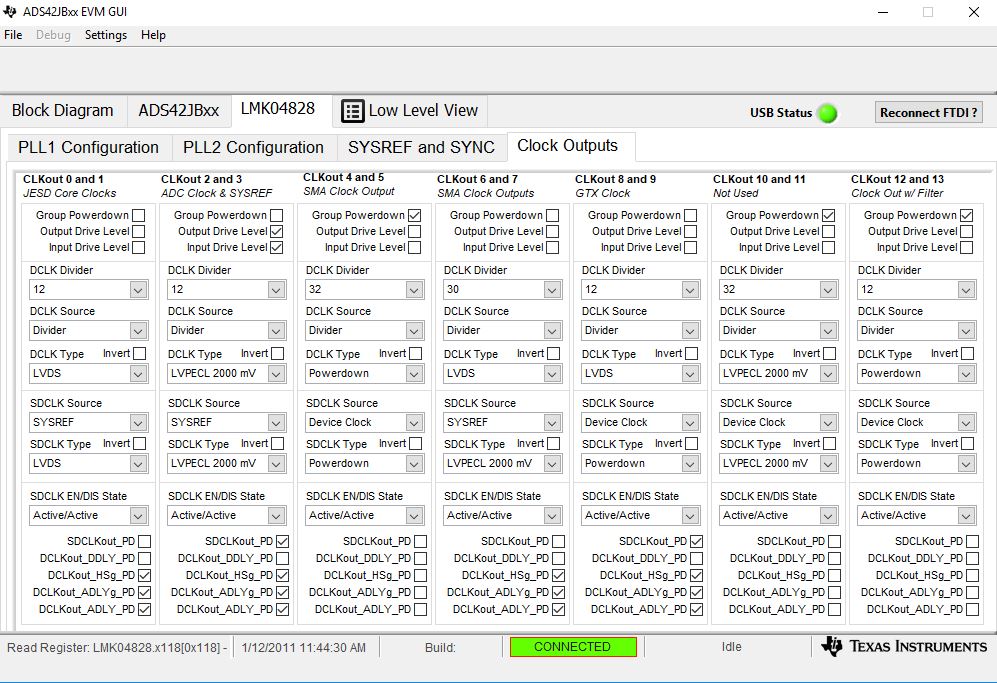Uncheck Group Powerdown for CLKout 4 and 5
Viewport: 997px width, 683px height.
[x=415, y=216]
